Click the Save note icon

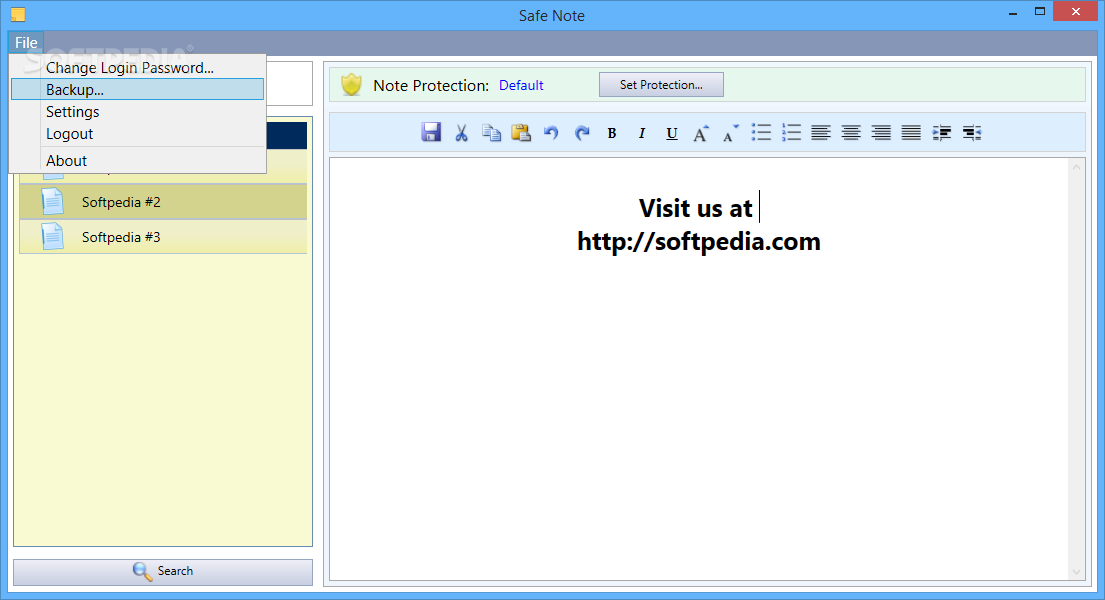pyautogui.click(x=431, y=133)
